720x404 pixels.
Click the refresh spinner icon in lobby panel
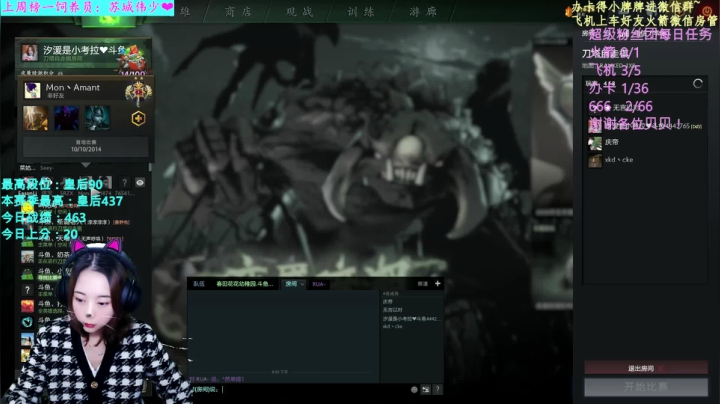(x=698, y=84)
